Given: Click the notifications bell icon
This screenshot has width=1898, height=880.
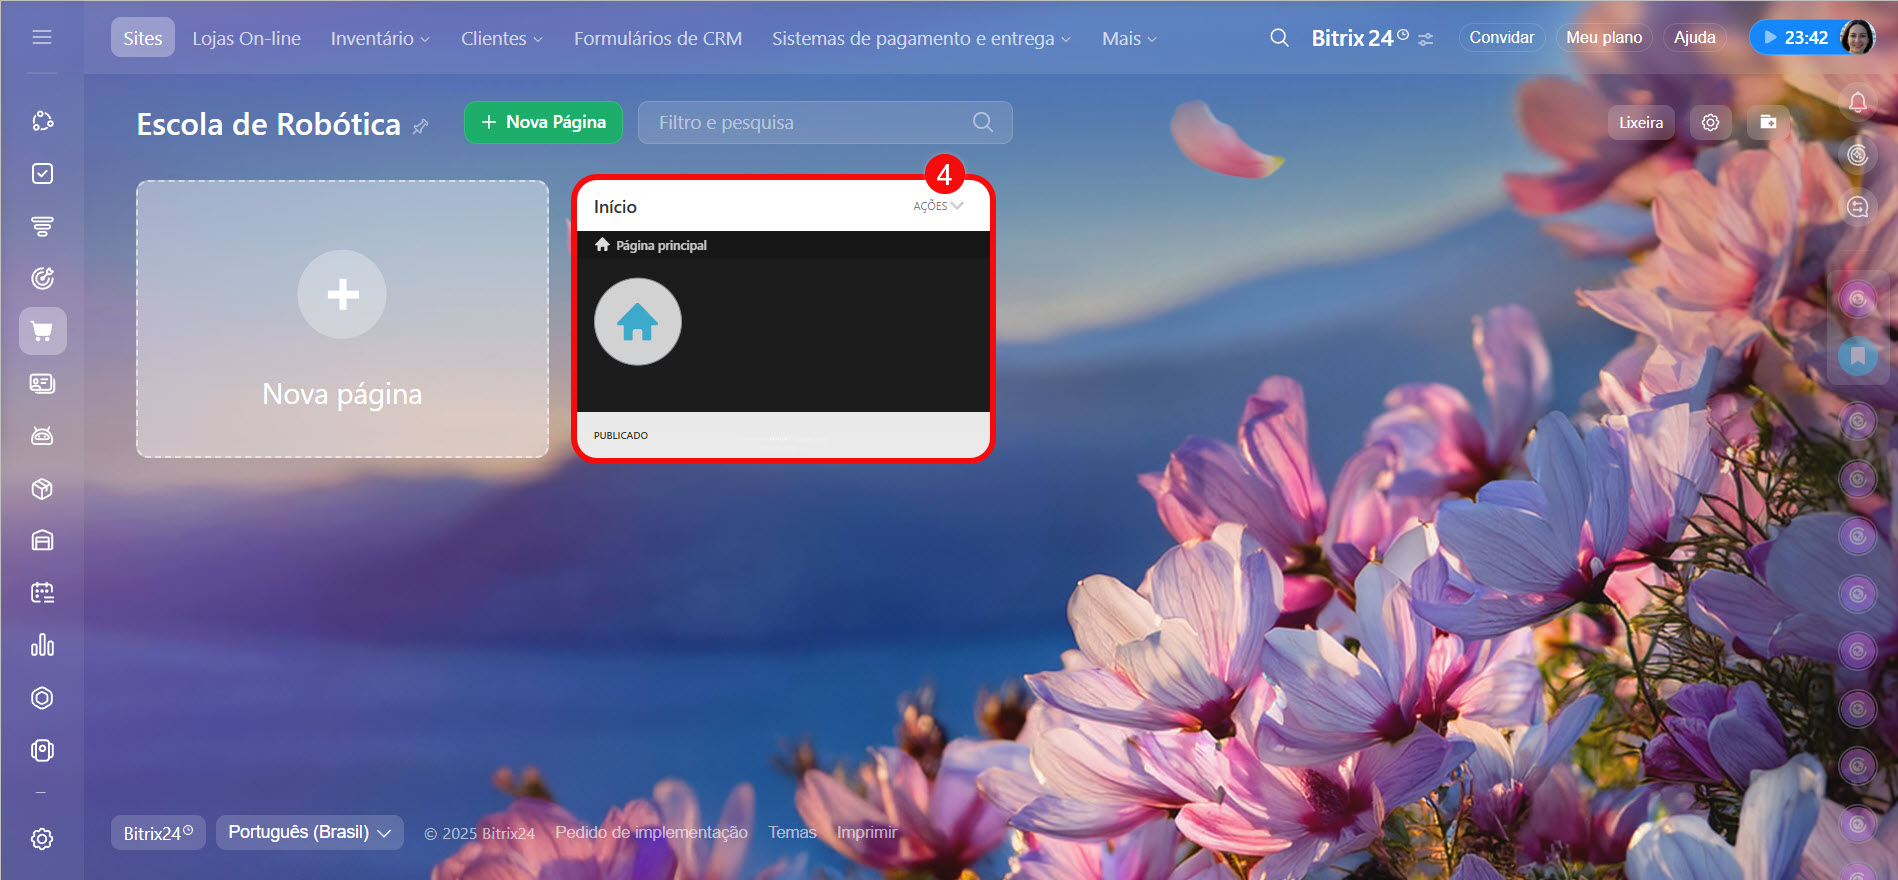Looking at the screenshot, I should point(1857,102).
